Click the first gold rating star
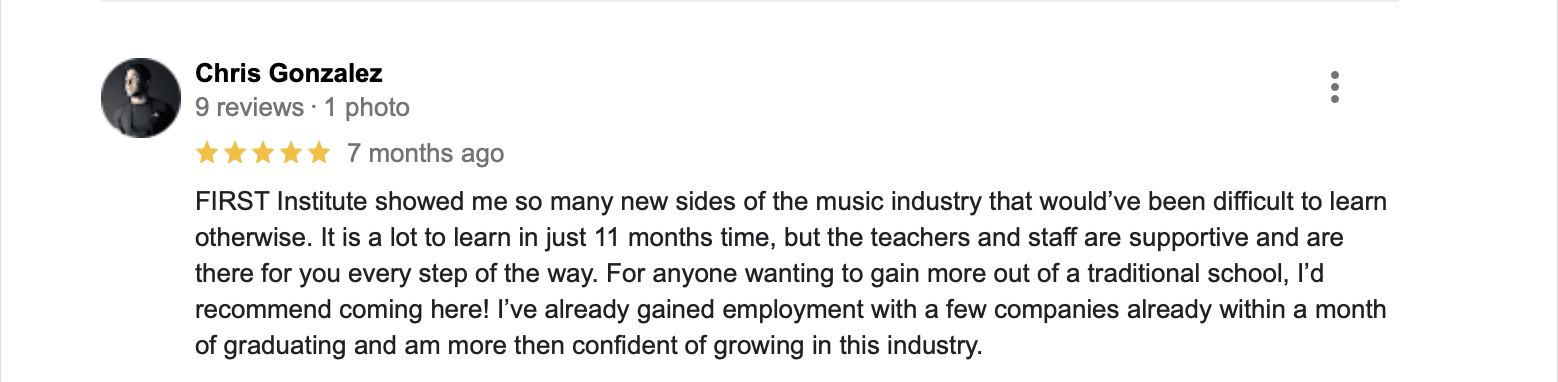 [207, 153]
